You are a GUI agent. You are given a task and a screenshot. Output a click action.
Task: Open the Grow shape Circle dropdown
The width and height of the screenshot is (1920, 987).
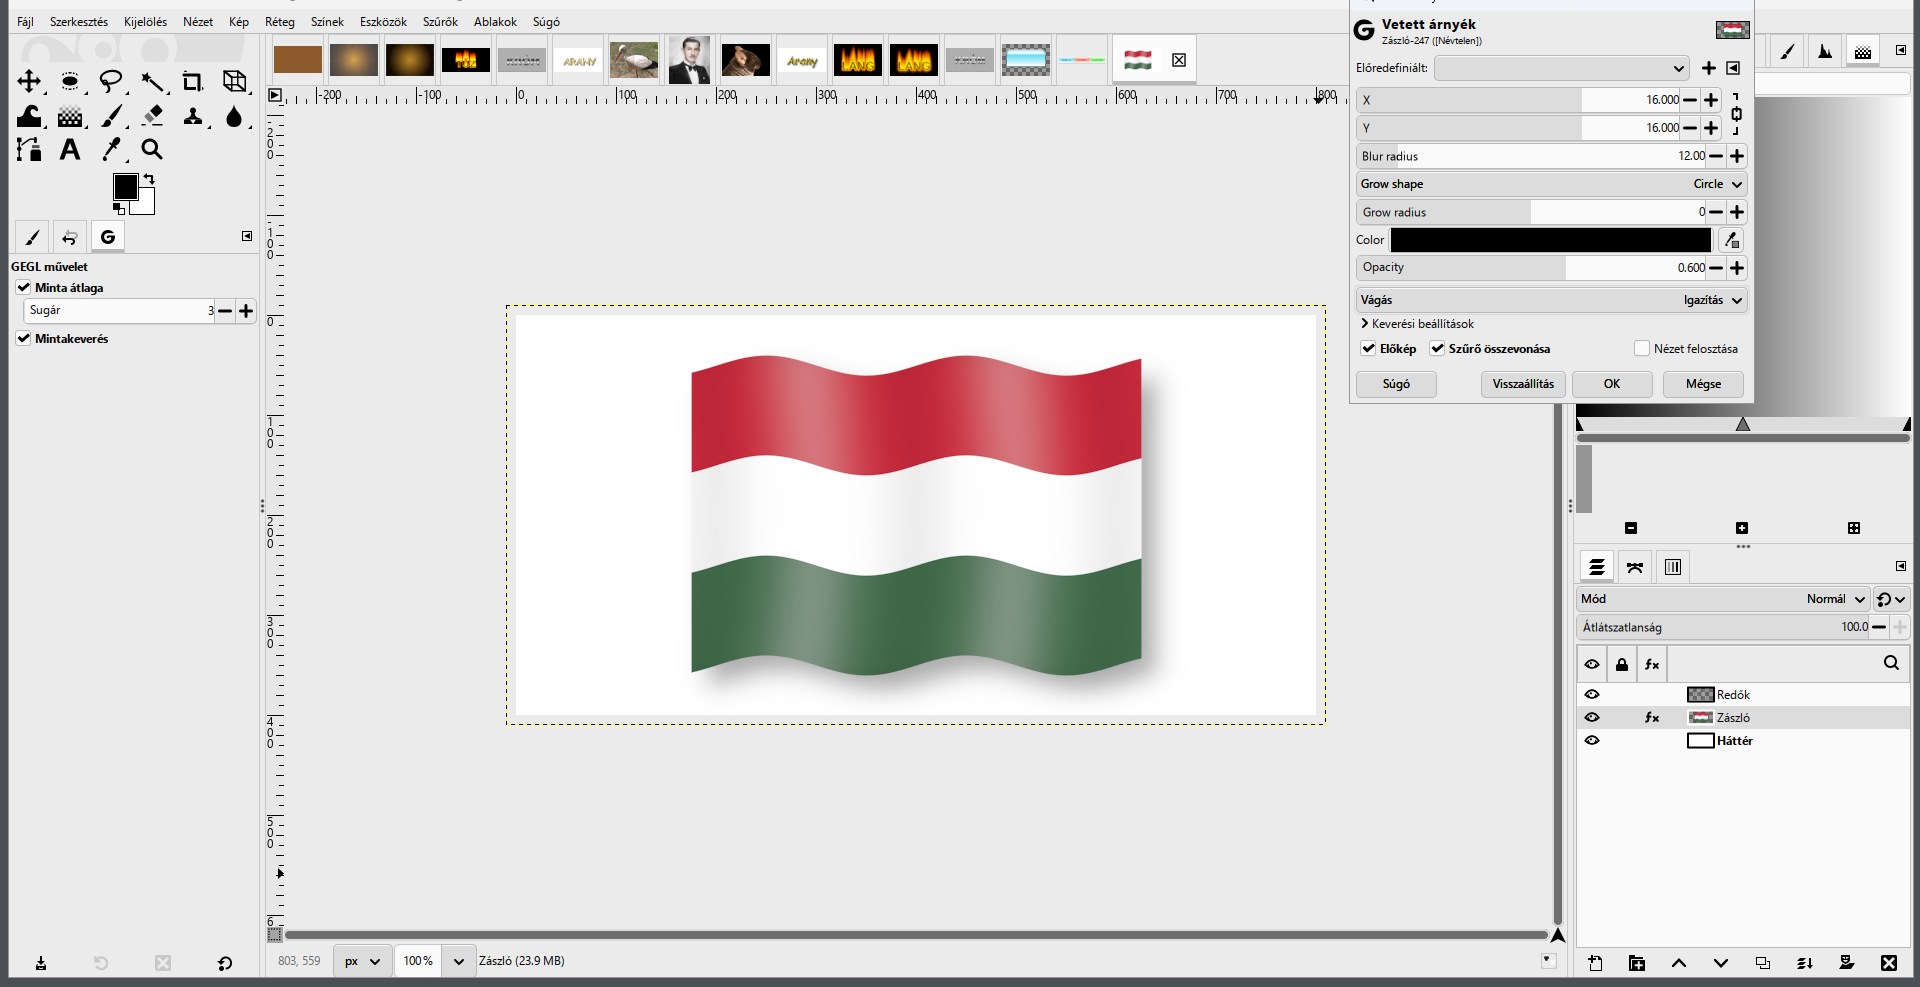1551,184
